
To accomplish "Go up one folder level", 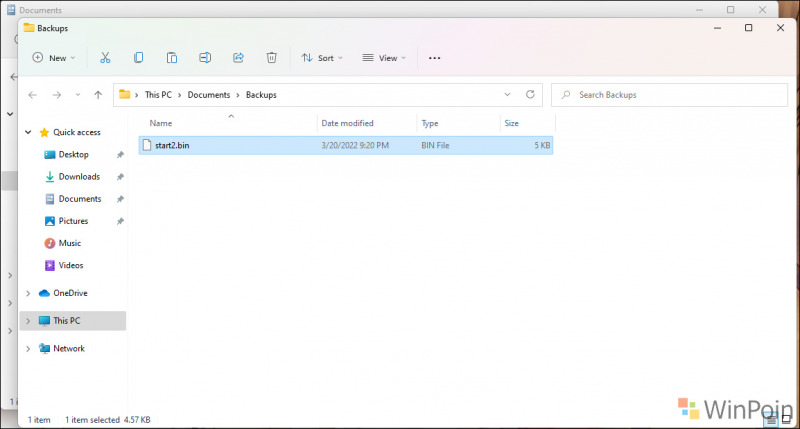I will point(98,95).
